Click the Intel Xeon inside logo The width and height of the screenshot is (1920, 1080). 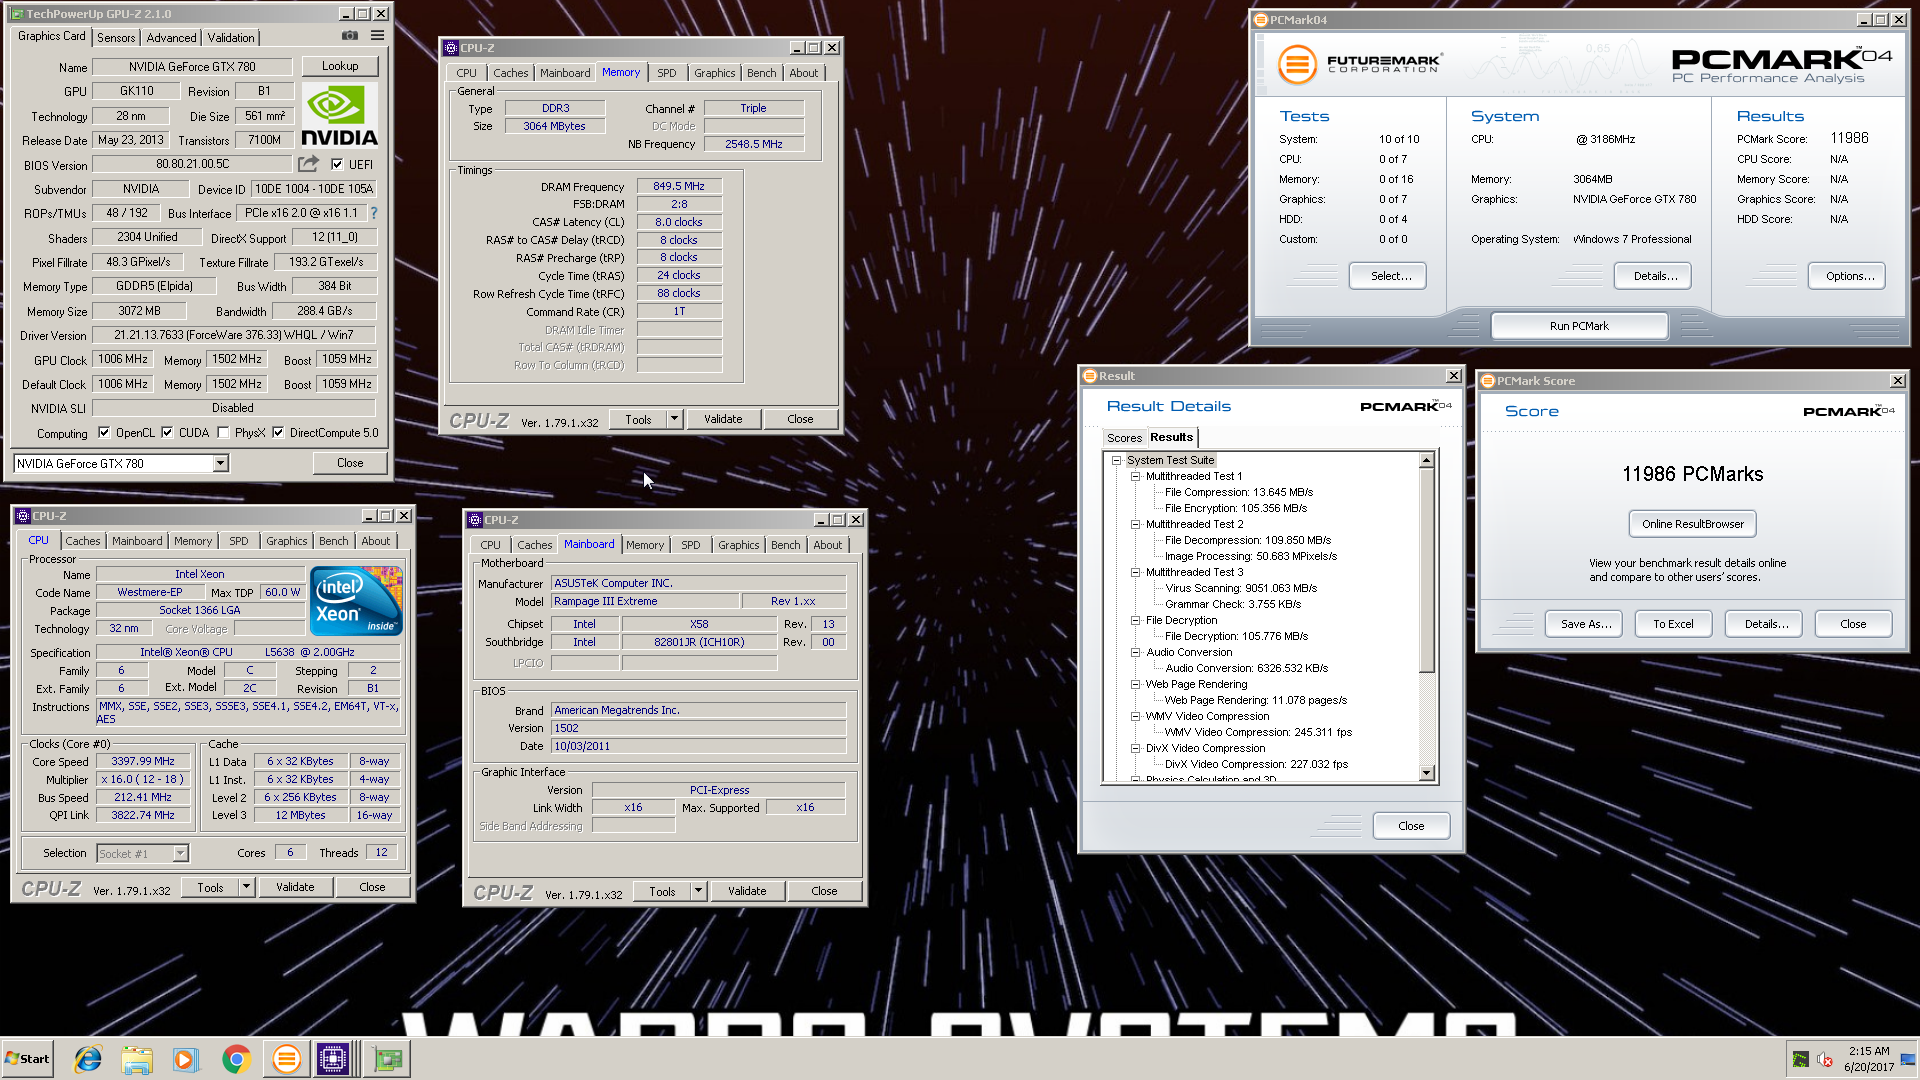click(x=356, y=600)
